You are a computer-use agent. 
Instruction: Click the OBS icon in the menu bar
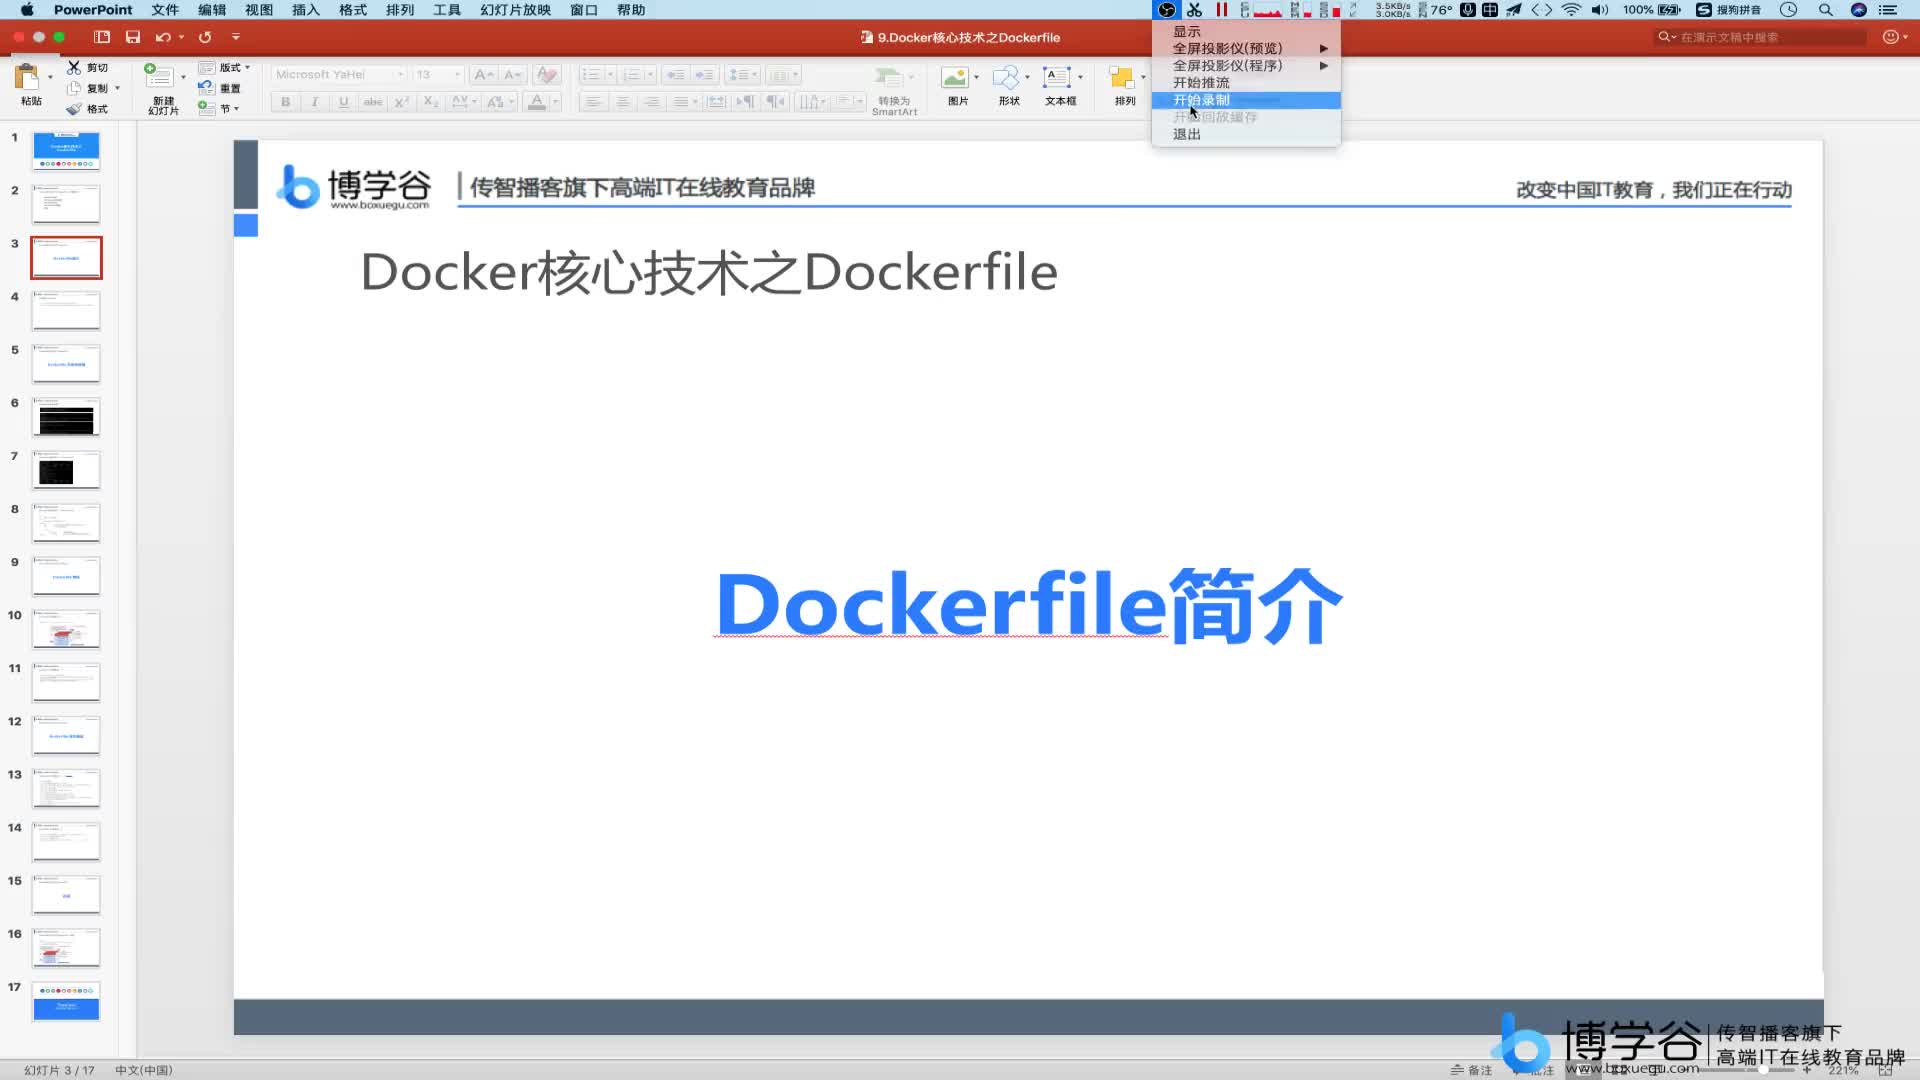1166,10
